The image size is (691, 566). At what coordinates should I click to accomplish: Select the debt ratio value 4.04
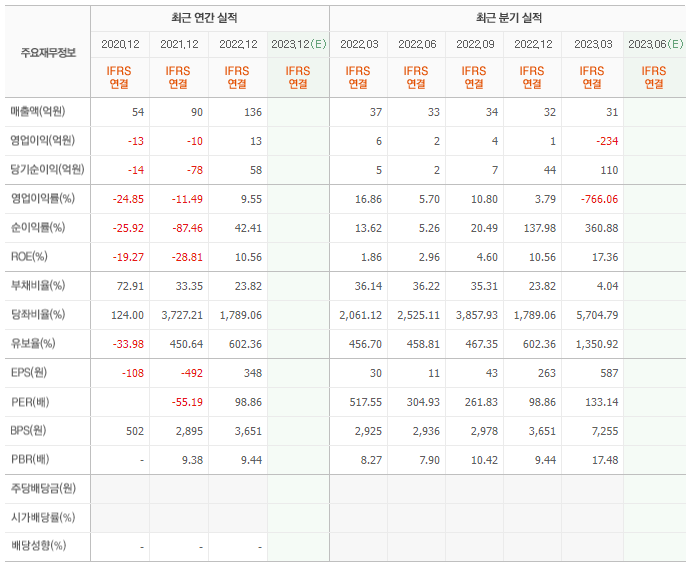click(x=608, y=287)
